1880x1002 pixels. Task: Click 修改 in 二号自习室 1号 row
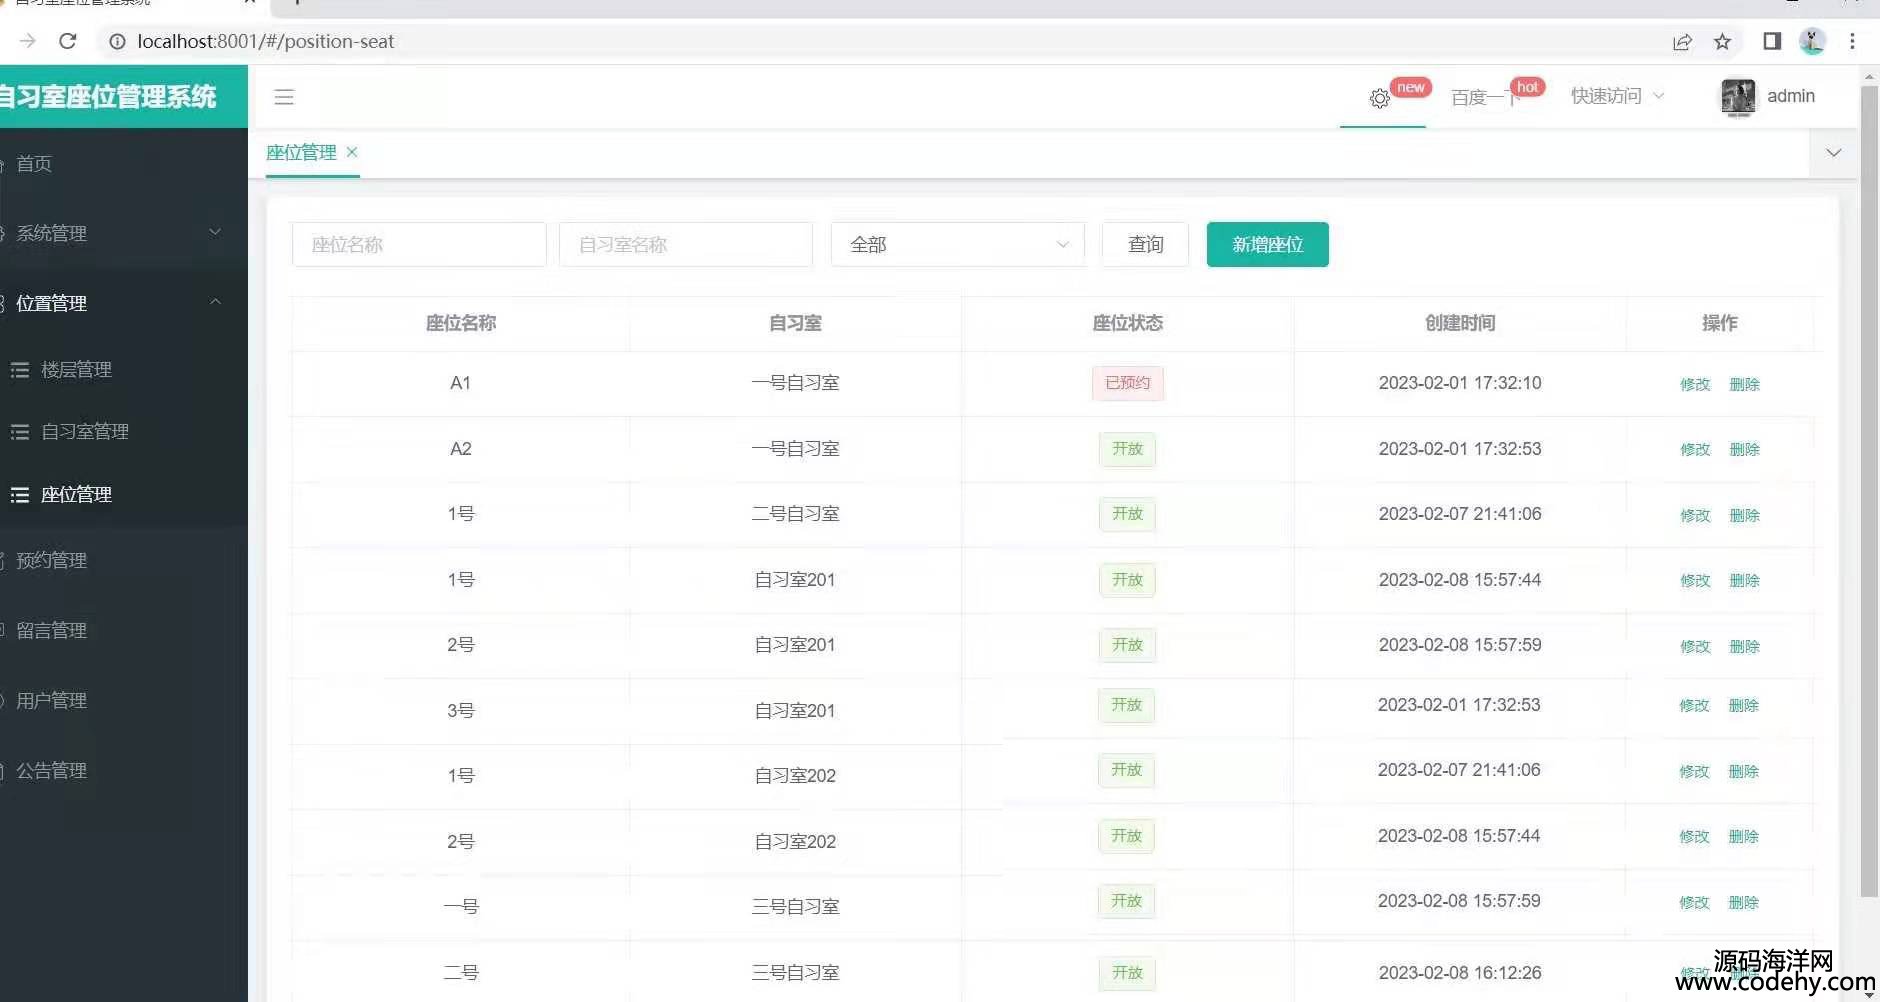click(1695, 515)
